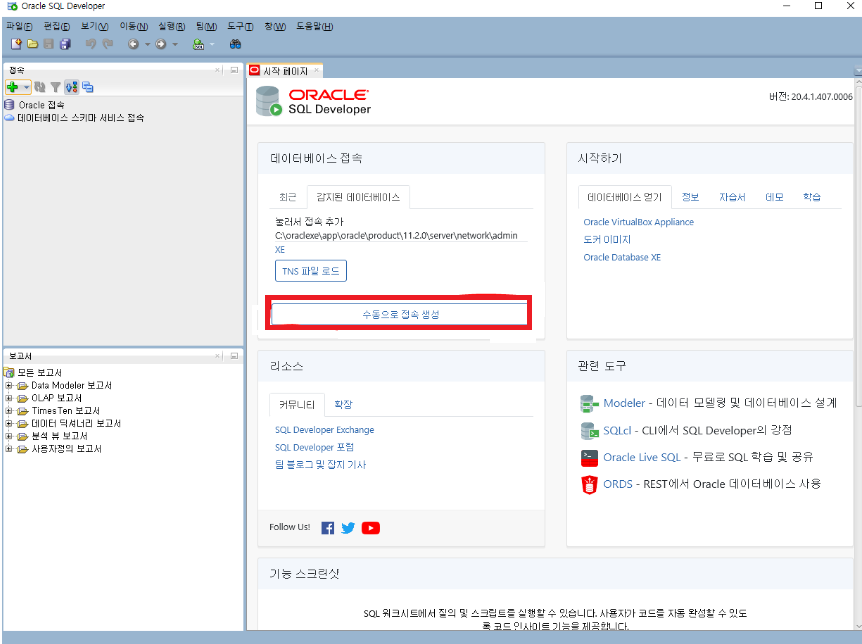Close the 시작 페이지 tab
The height and width of the screenshot is (644, 862).
(x=316, y=70)
